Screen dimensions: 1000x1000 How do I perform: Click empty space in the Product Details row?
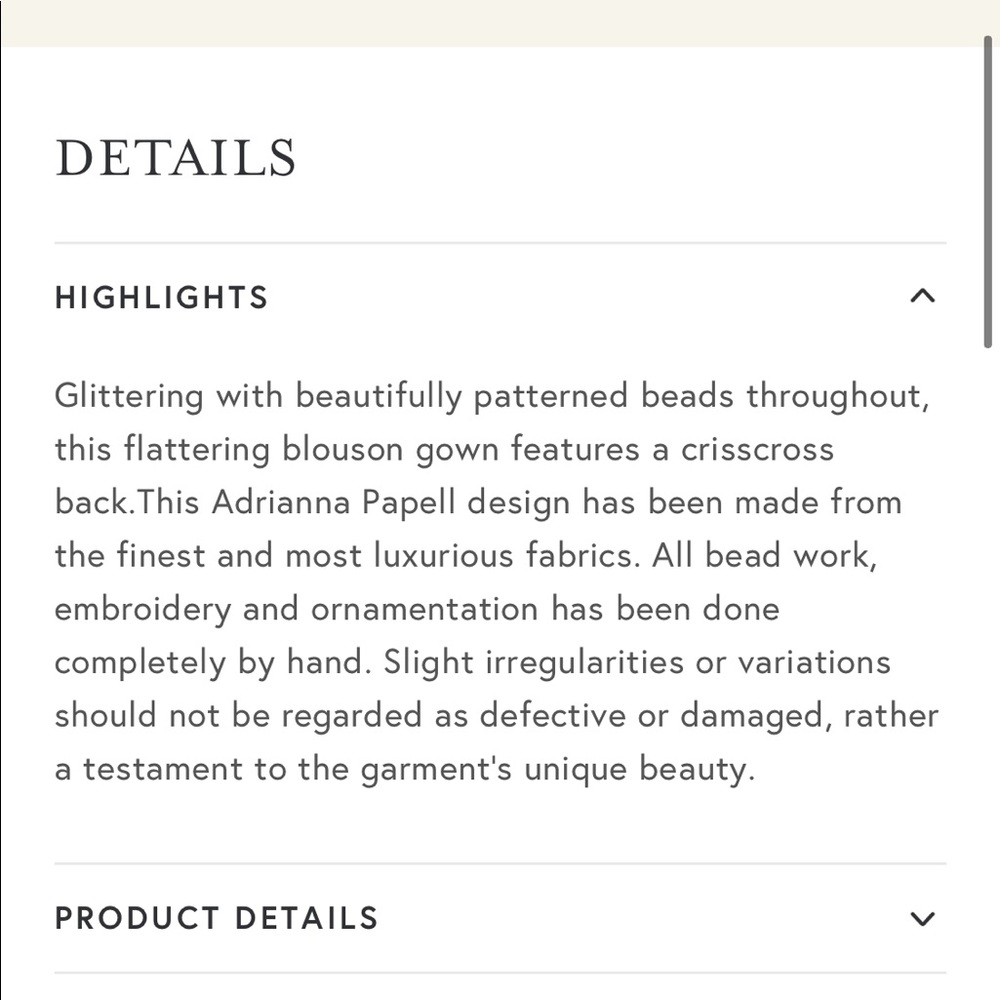(638, 918)
